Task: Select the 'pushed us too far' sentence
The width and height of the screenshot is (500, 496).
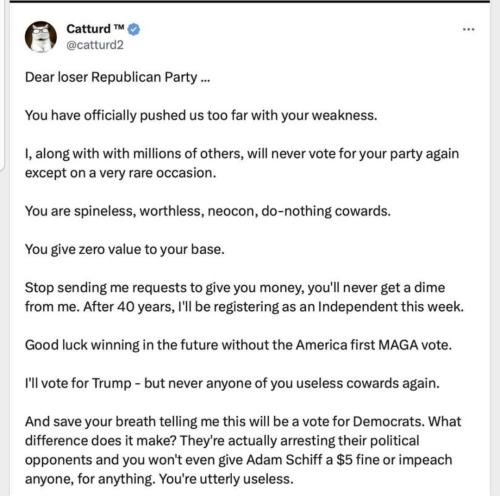Action: pyautogui.click(x=201, y=115)
